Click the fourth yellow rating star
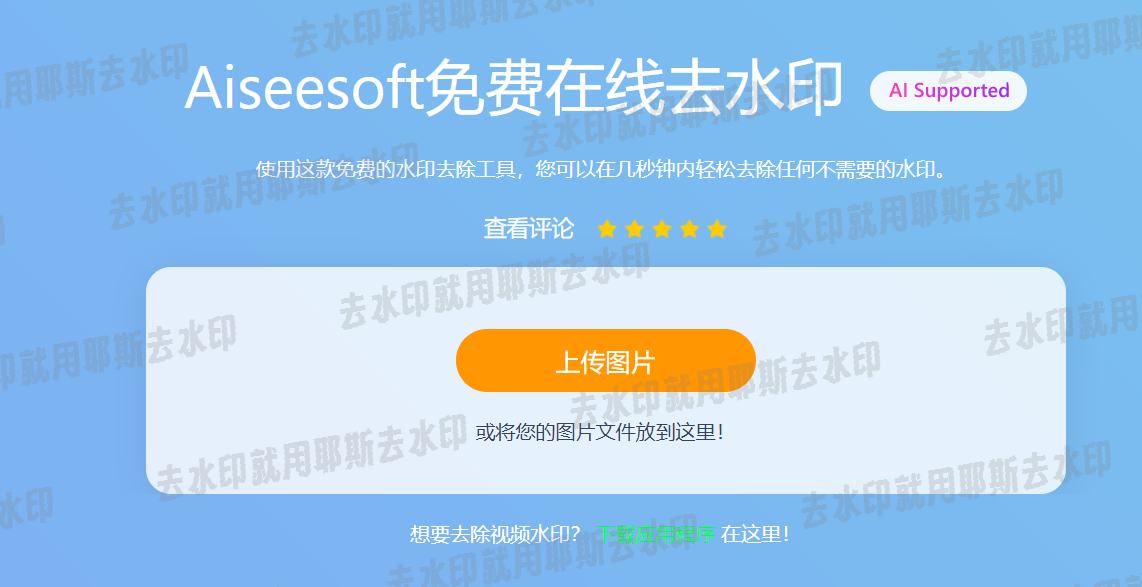The height and width of the screenshot is (587, 1142). (x=690, y=229)
